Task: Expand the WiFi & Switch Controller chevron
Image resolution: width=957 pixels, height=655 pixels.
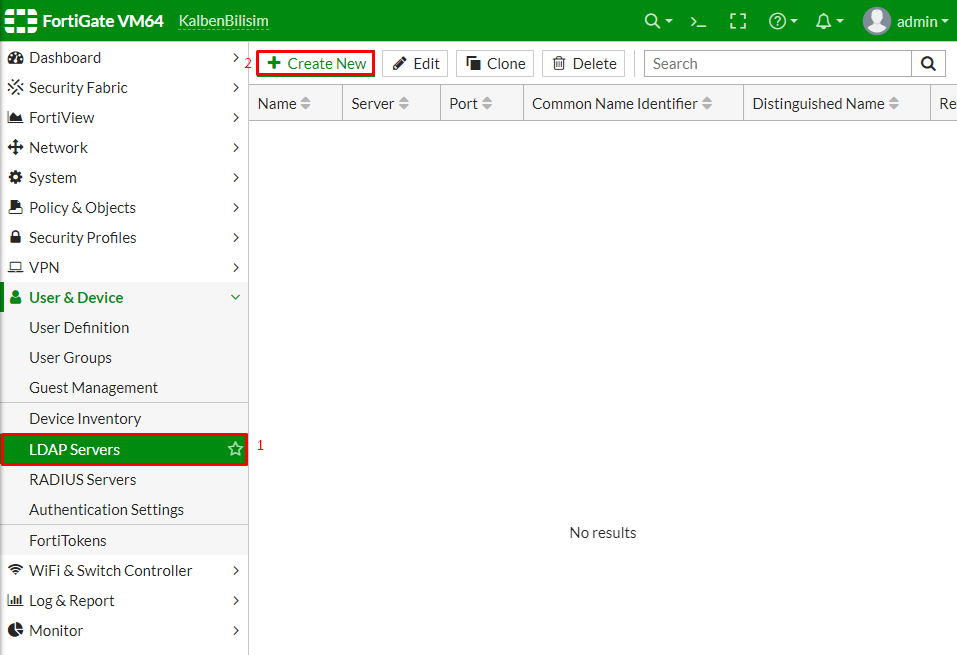Action: 236,570
